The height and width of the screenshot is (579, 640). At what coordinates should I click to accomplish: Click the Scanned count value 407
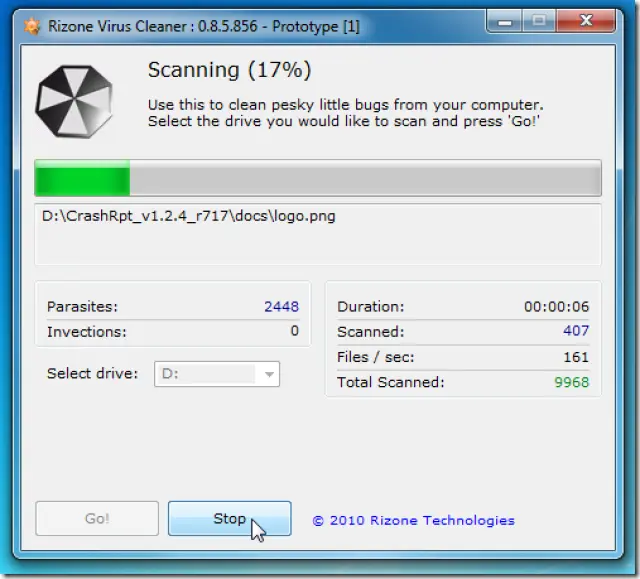tap(575, 331)
